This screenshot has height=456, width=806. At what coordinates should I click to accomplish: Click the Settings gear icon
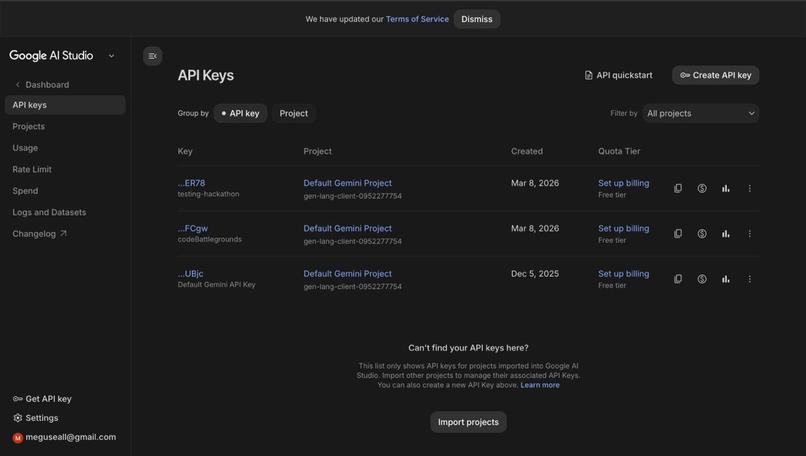click(17, 418)
